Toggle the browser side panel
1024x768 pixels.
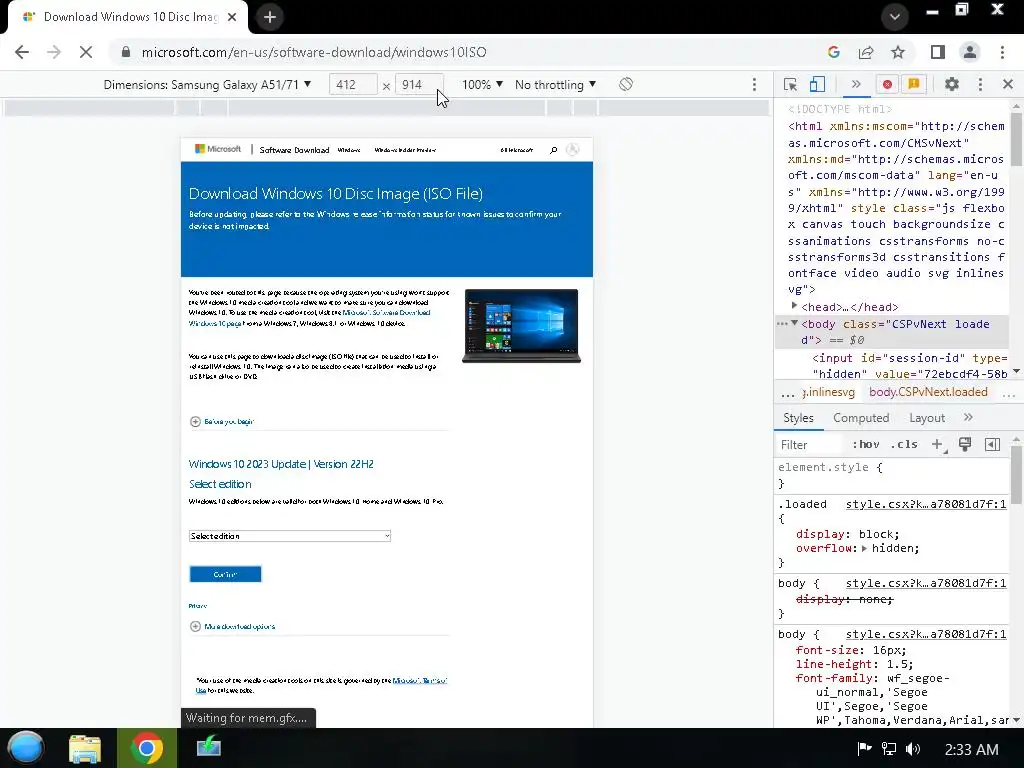pyautogui.click(x=938, y=52)
